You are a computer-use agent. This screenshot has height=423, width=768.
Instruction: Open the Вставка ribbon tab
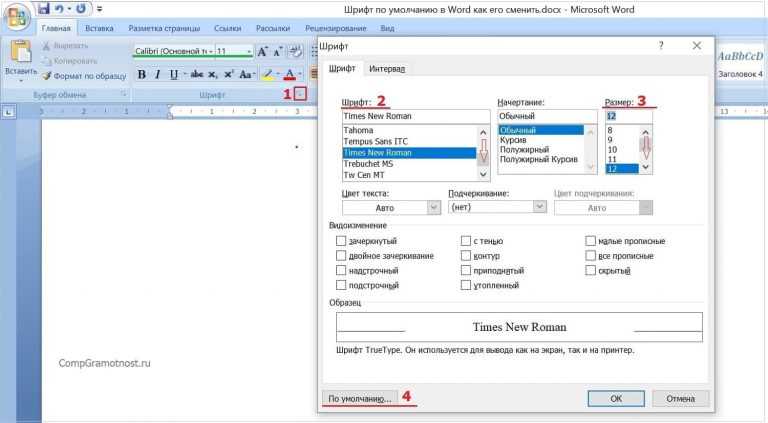(x=99, y=28)
